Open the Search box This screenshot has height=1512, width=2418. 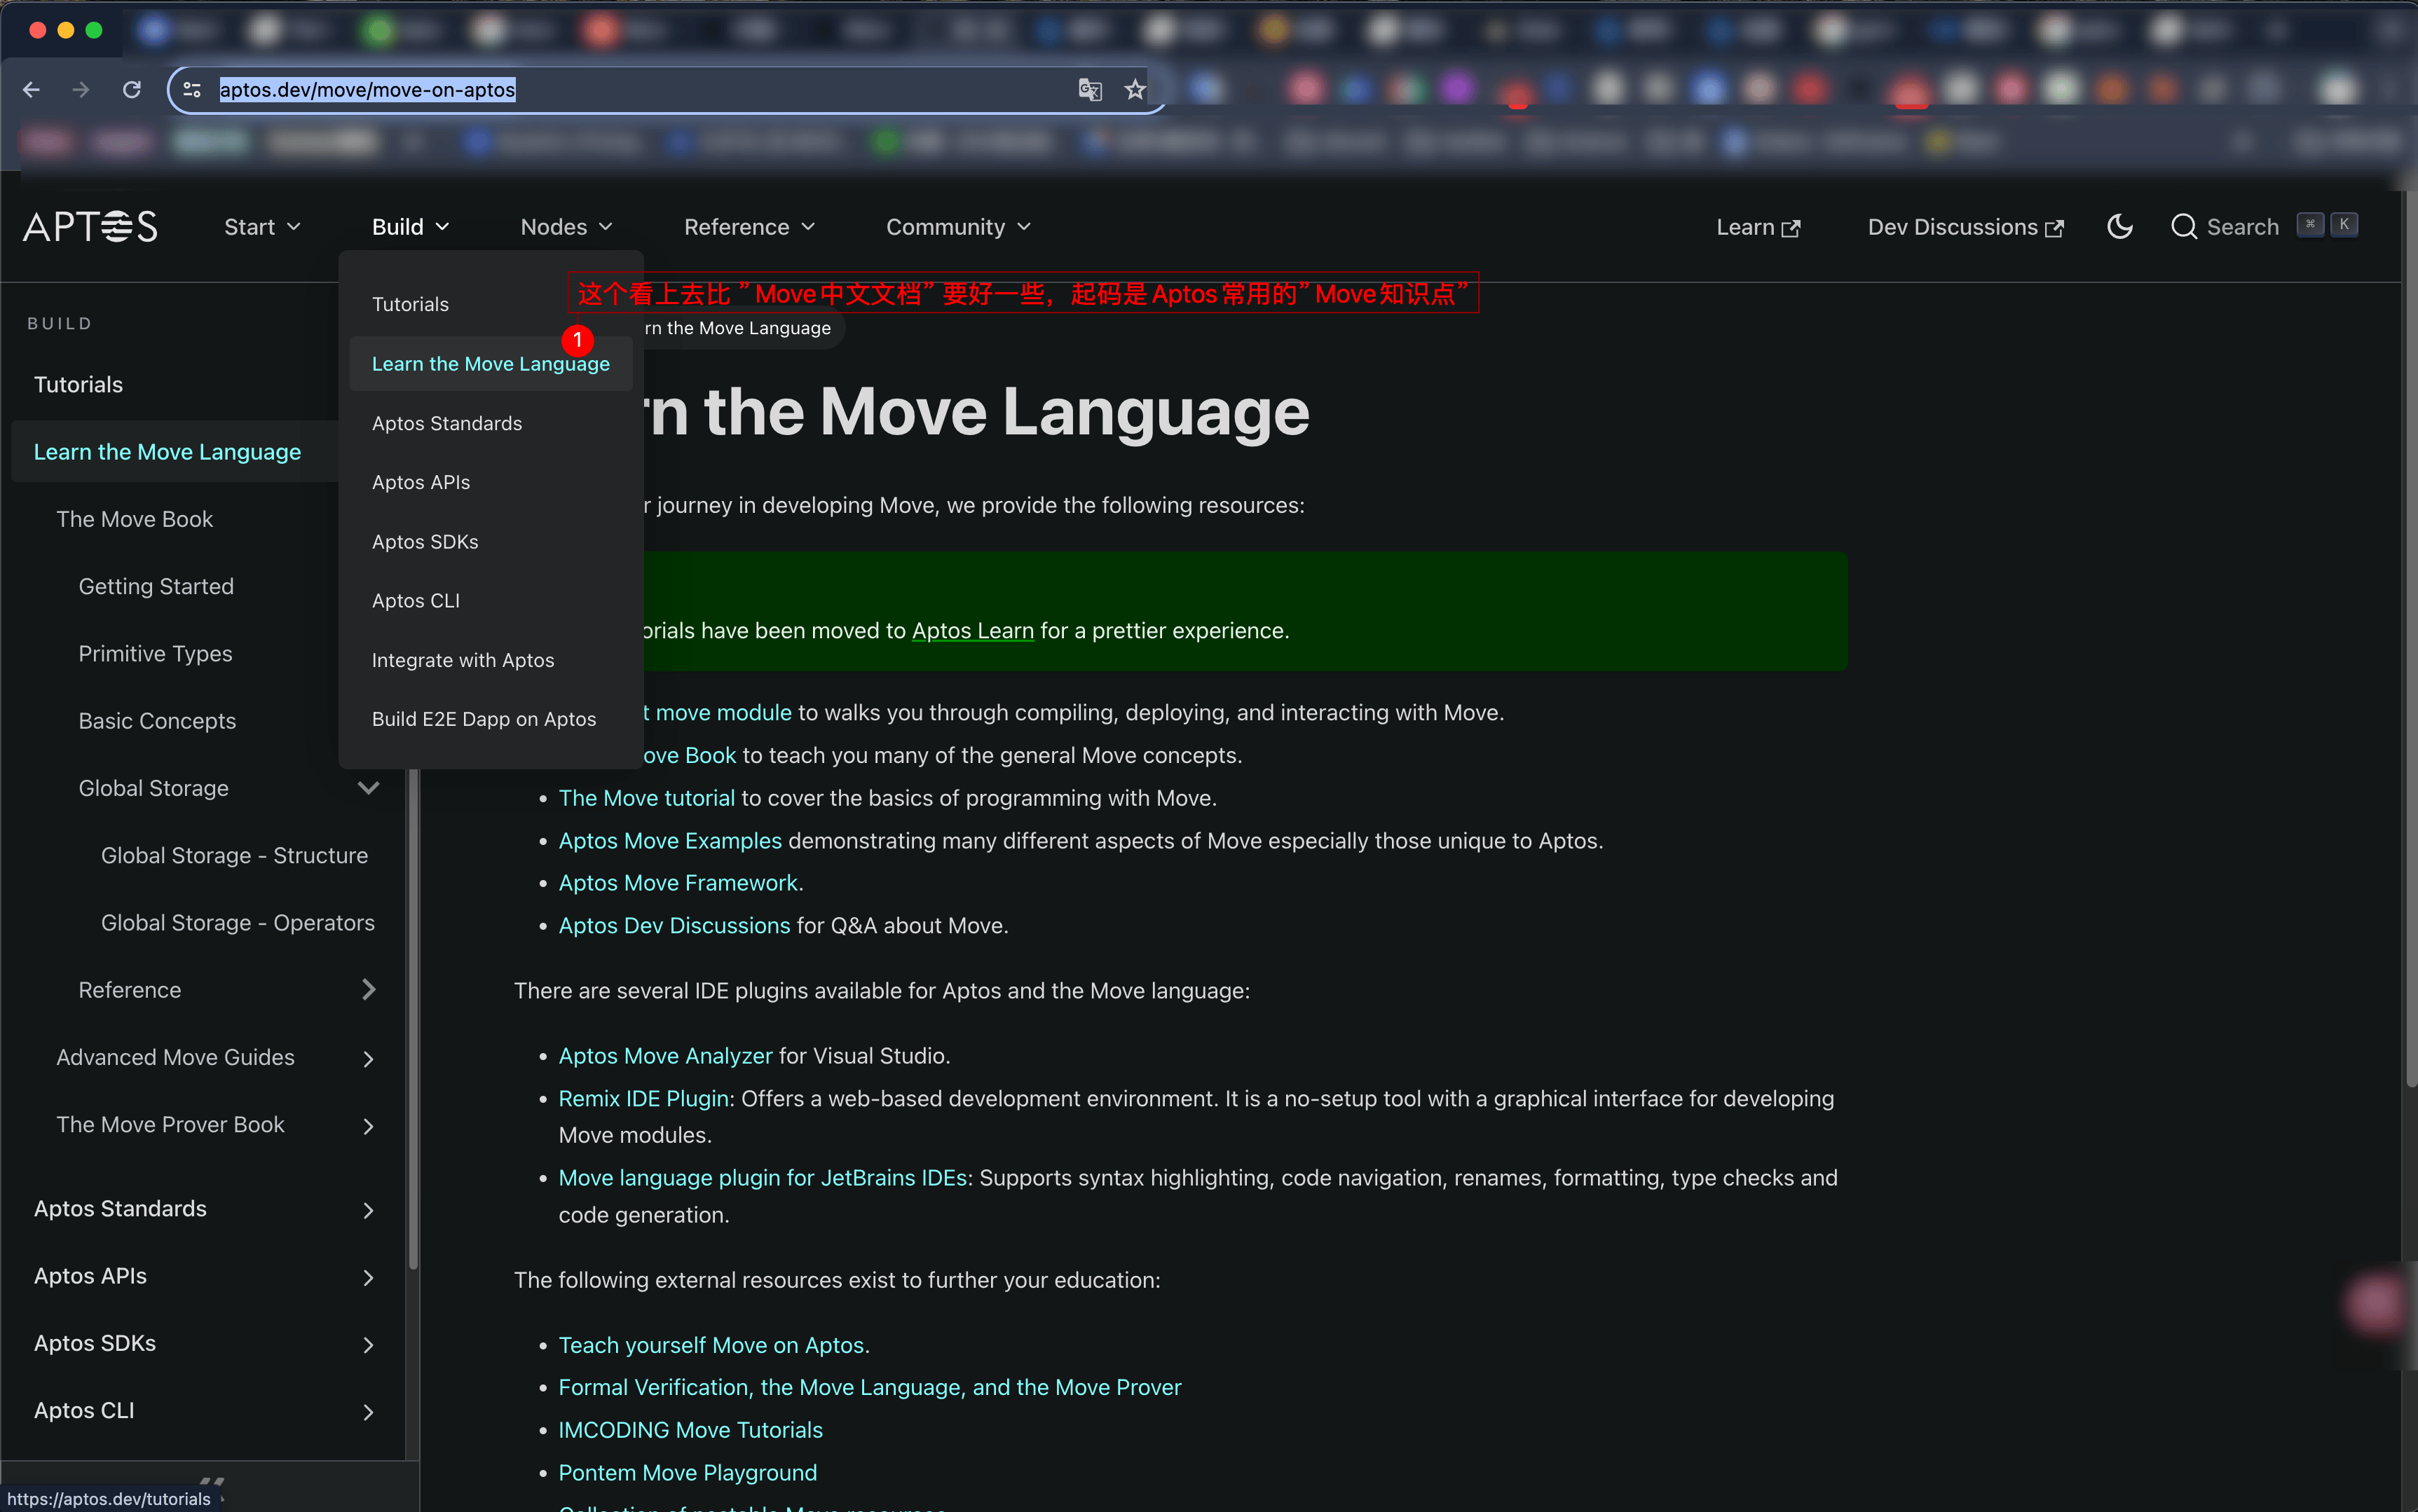(x=2264, y=227)
